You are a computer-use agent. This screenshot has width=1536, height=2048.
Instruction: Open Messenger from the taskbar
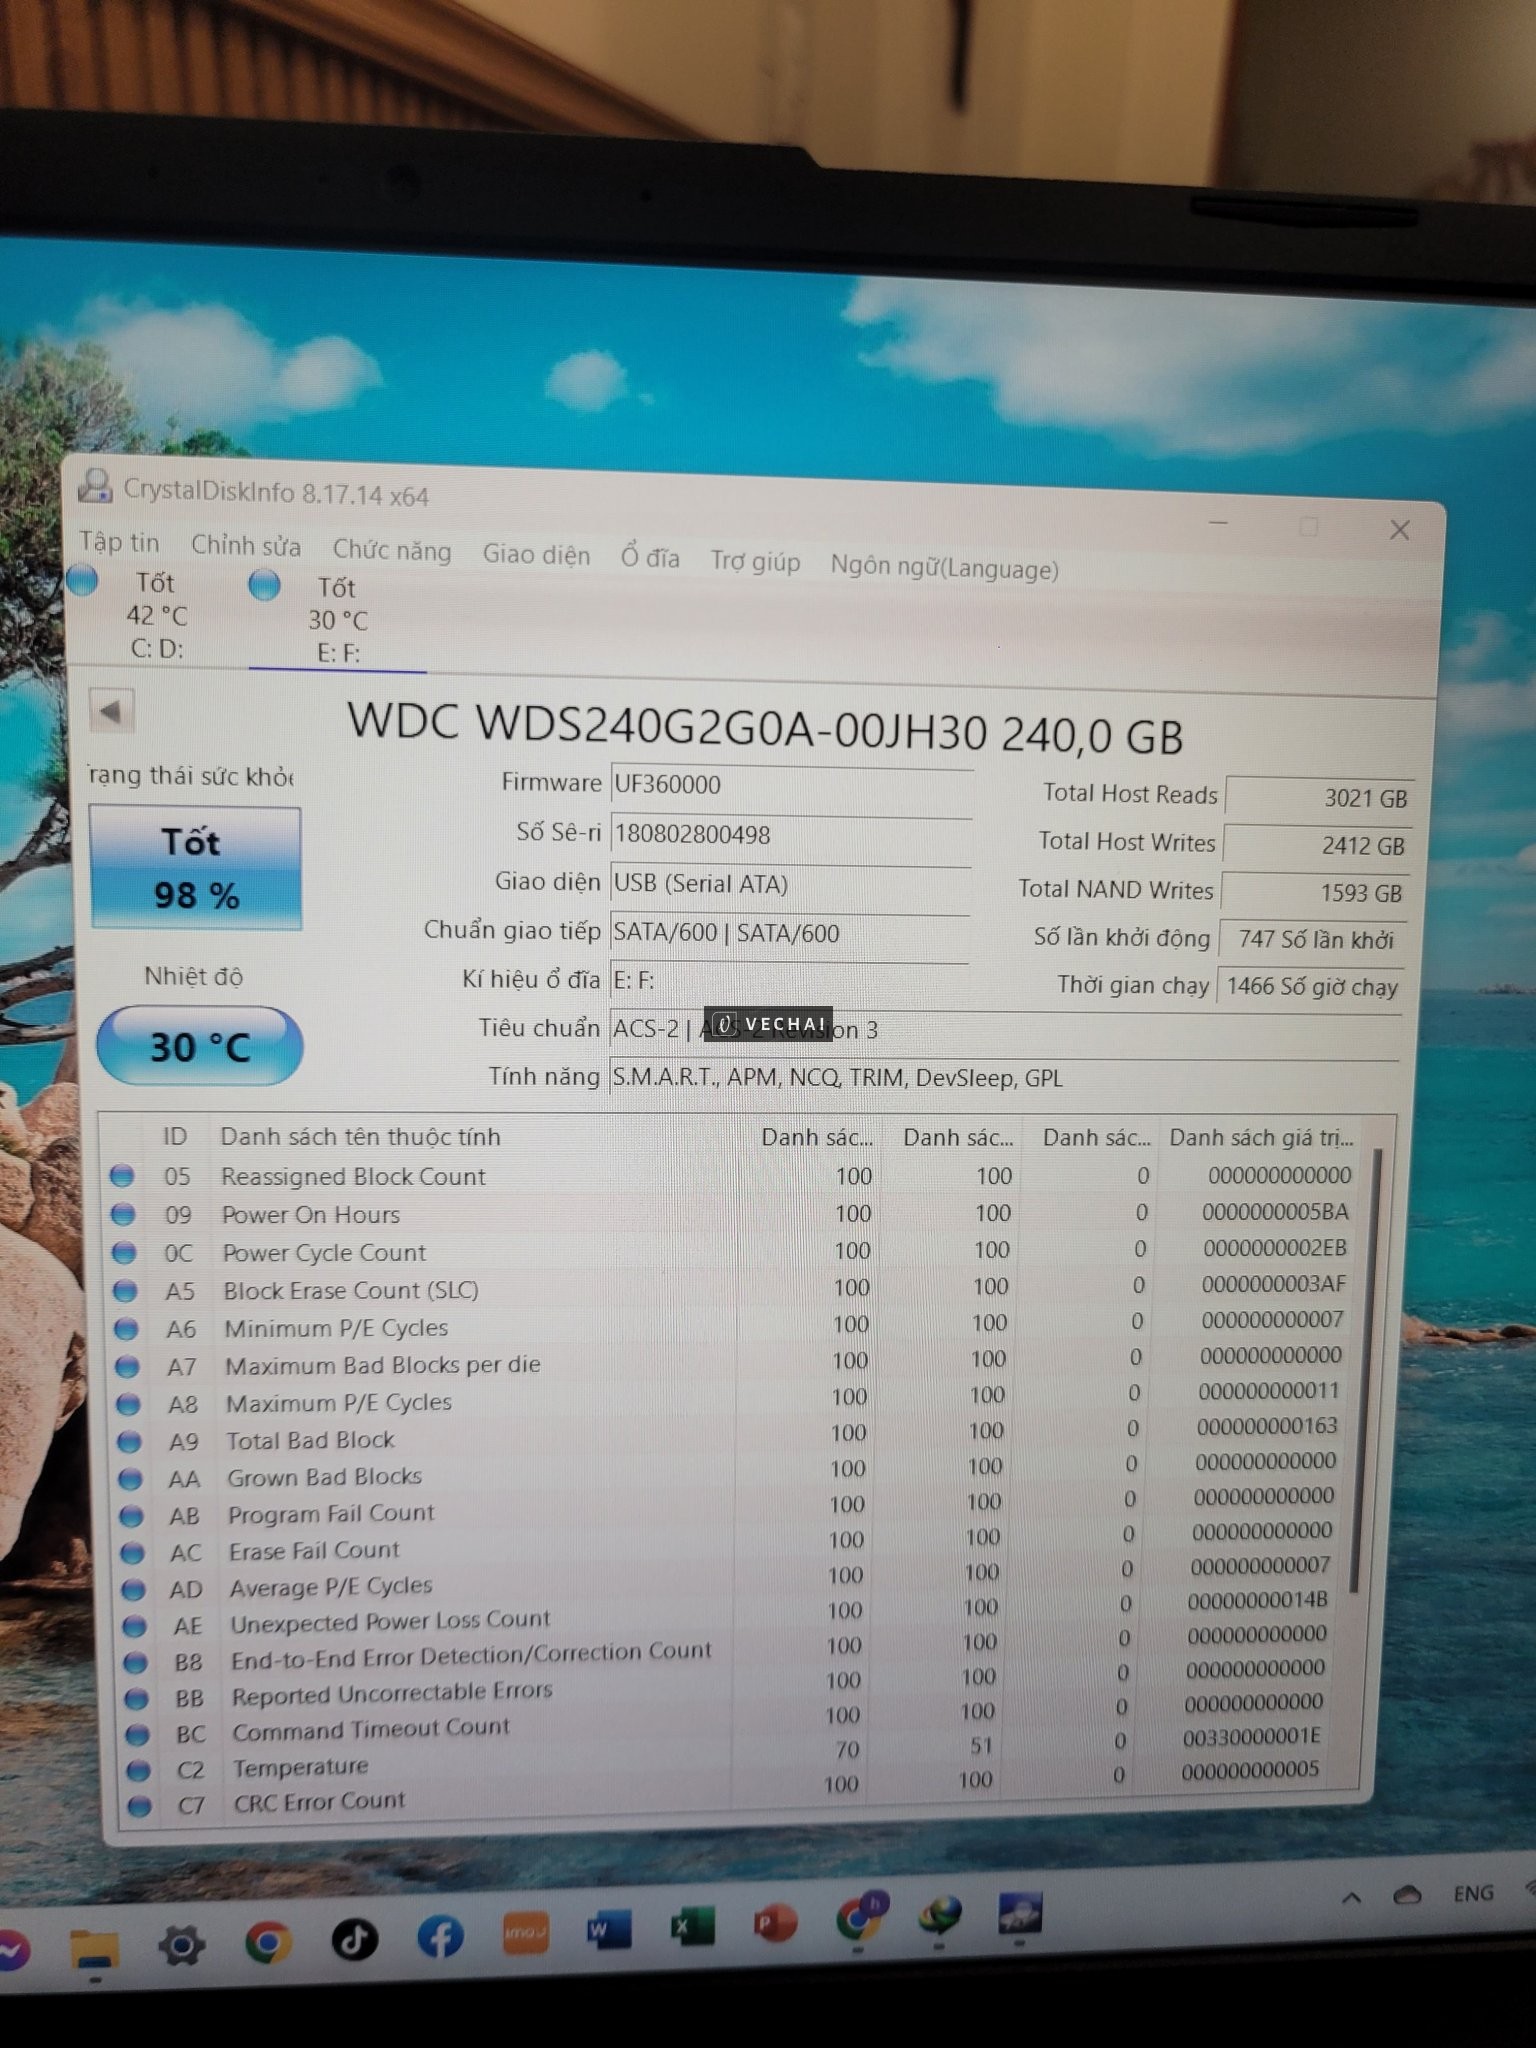pyautogui.click(x=12, y=1952)
